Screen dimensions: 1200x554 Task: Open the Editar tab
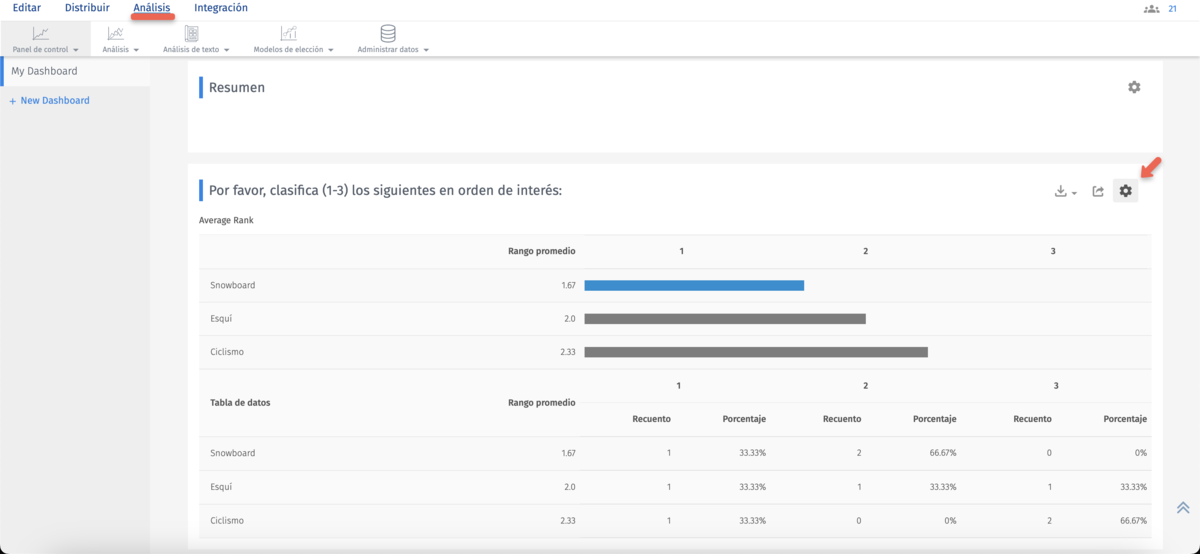pos(27,8)
